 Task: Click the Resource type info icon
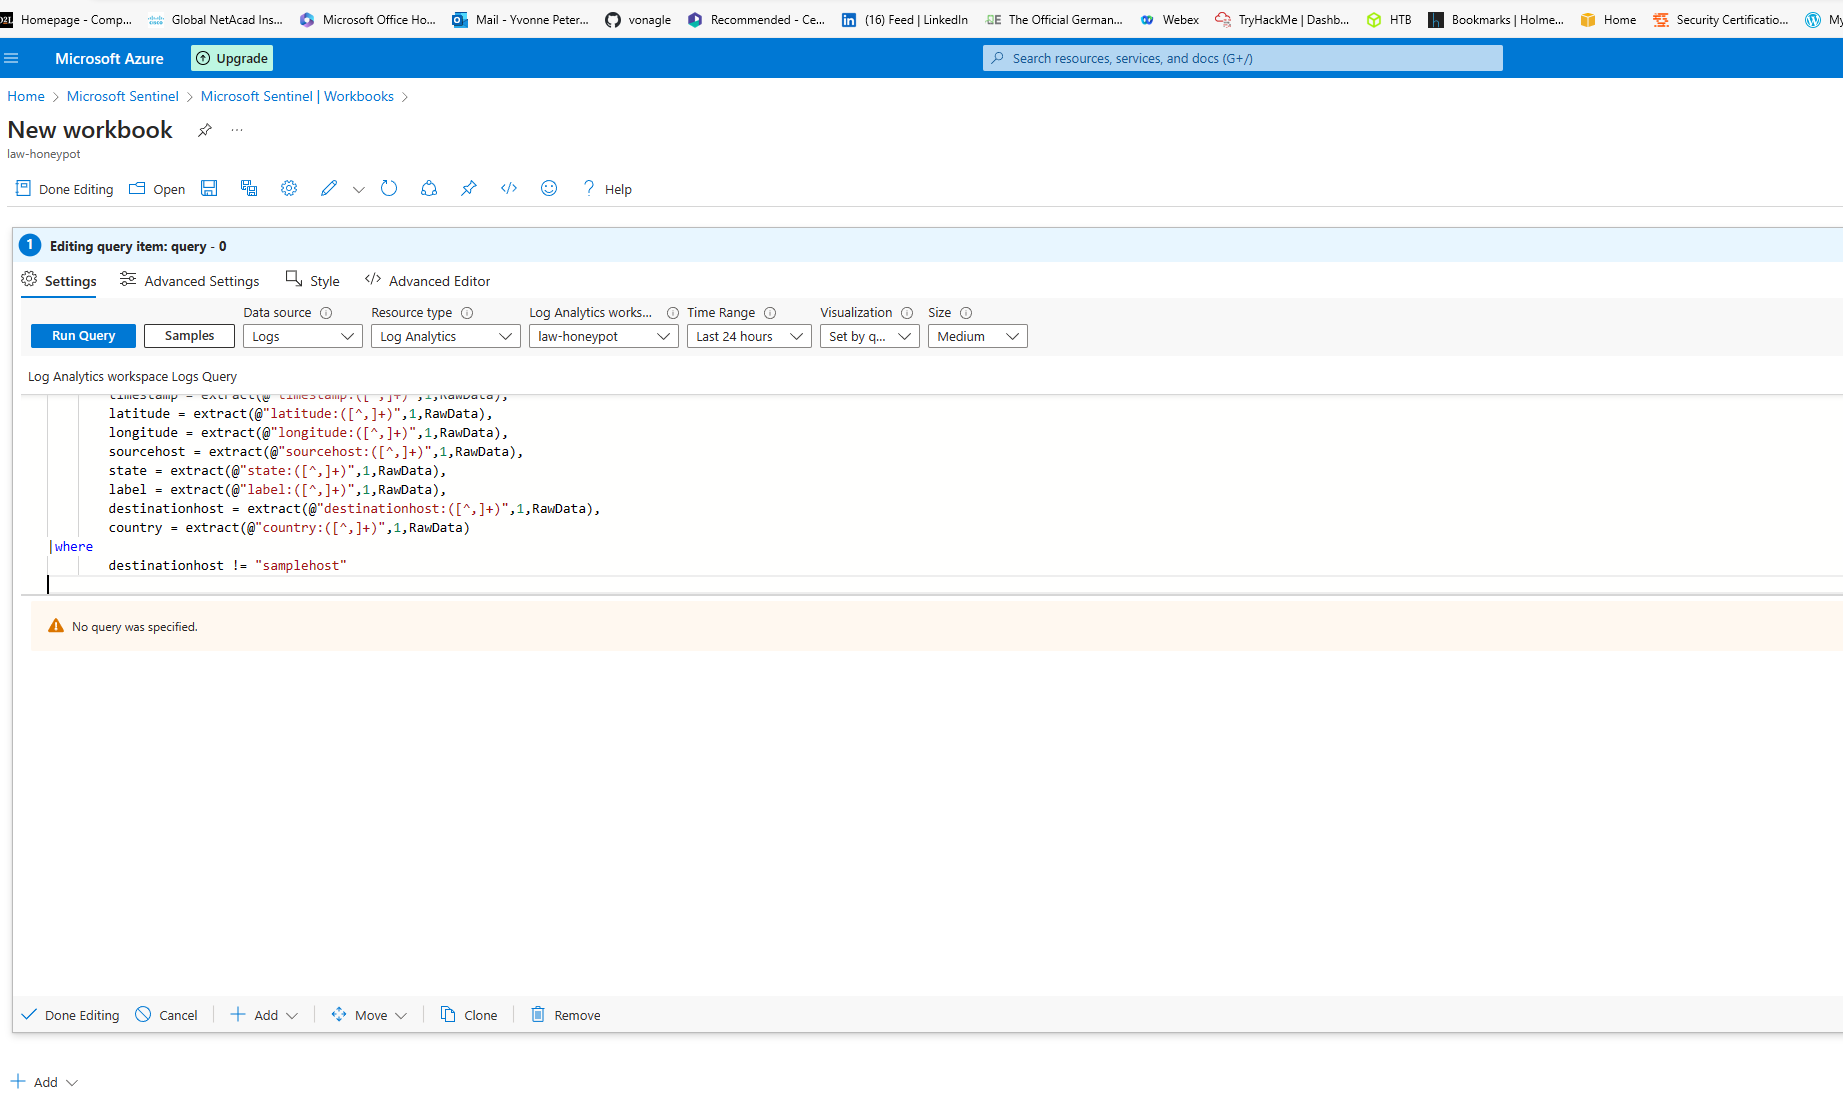click(x=467, y=313)
